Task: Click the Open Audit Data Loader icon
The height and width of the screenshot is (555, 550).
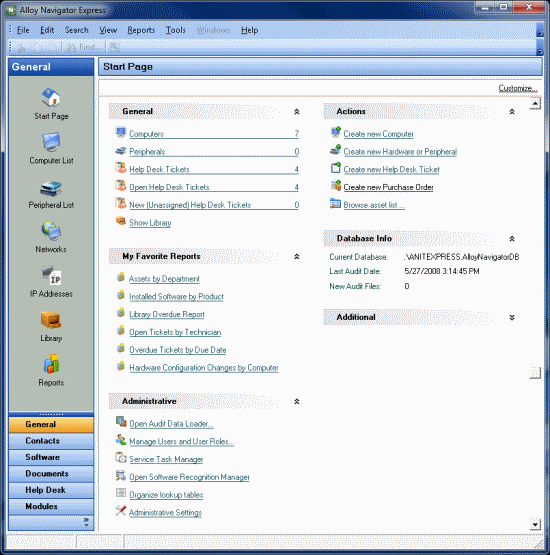Action: (121, 422)
